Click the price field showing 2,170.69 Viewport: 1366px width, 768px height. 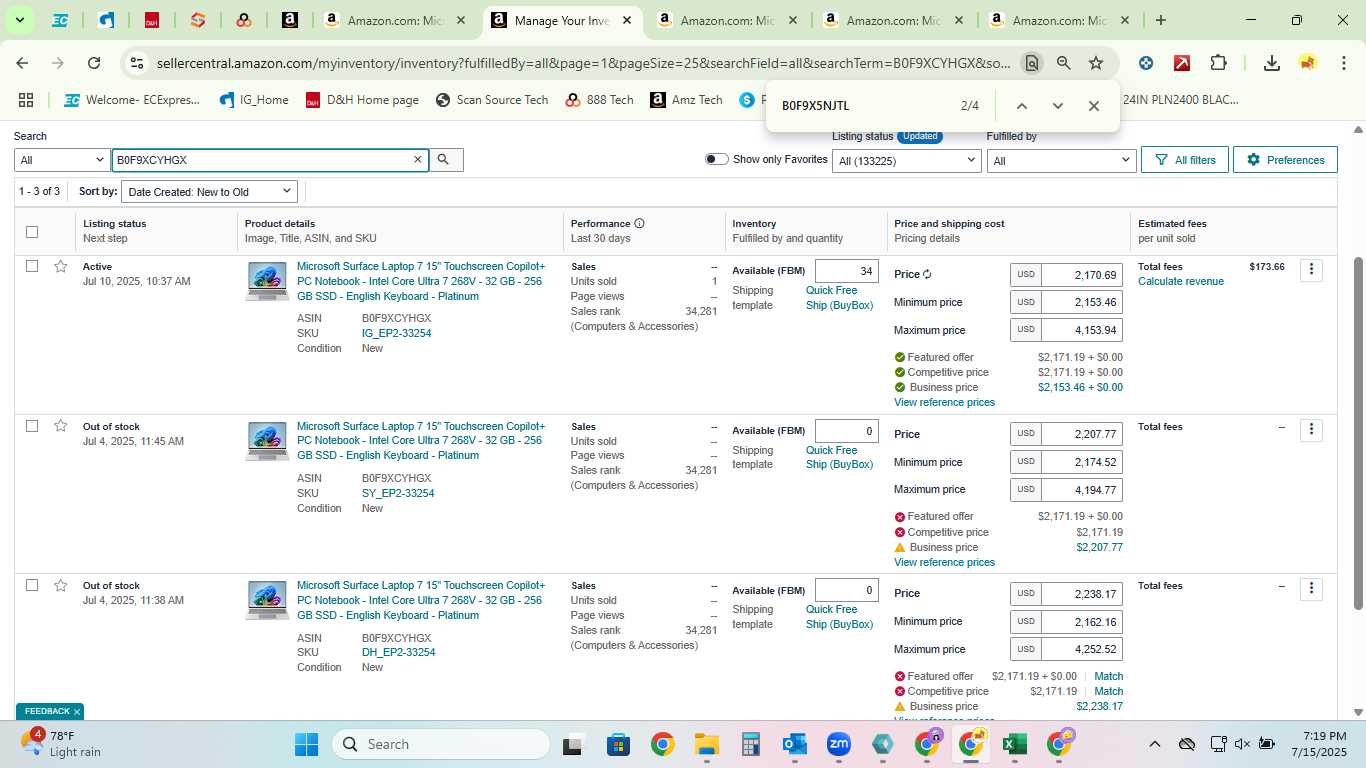click(x=1082, y=275)
